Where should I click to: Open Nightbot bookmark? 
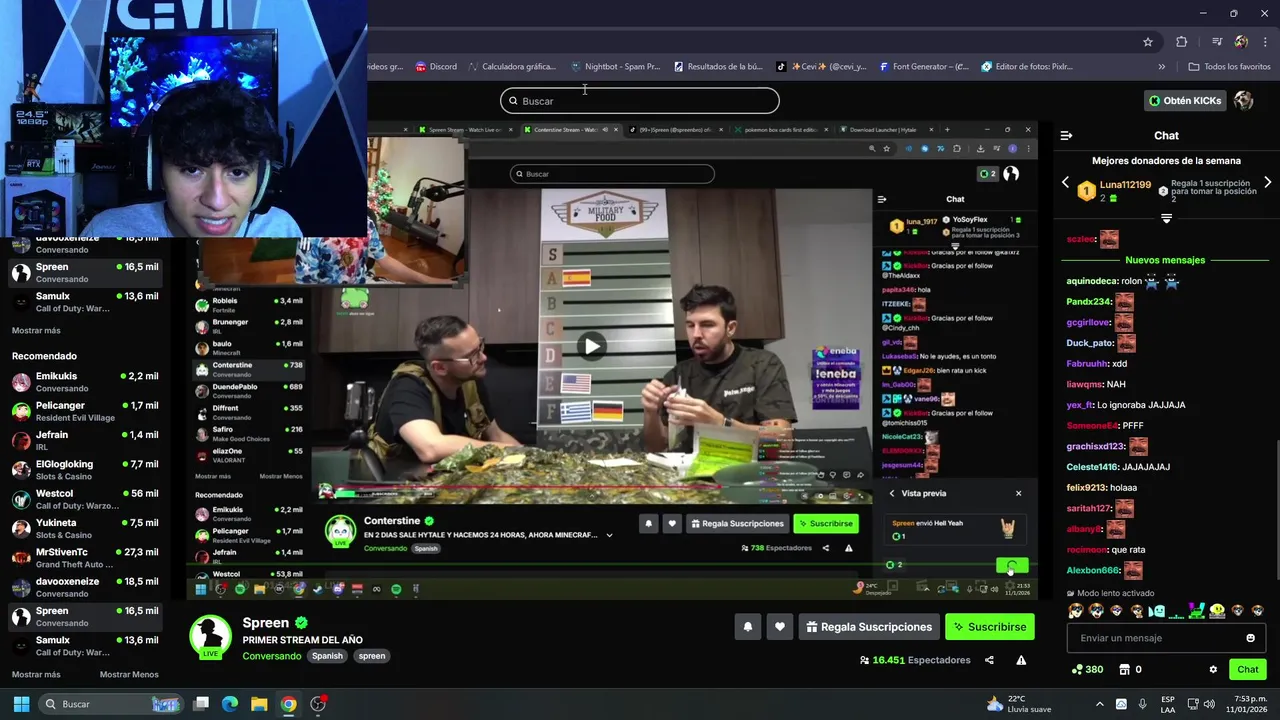coord(615,67)
